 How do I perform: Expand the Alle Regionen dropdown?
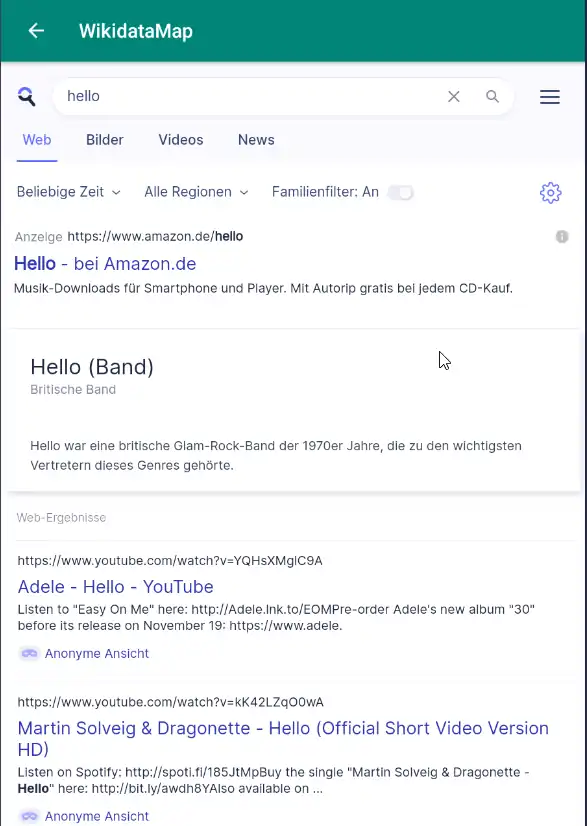click(196, 192)
